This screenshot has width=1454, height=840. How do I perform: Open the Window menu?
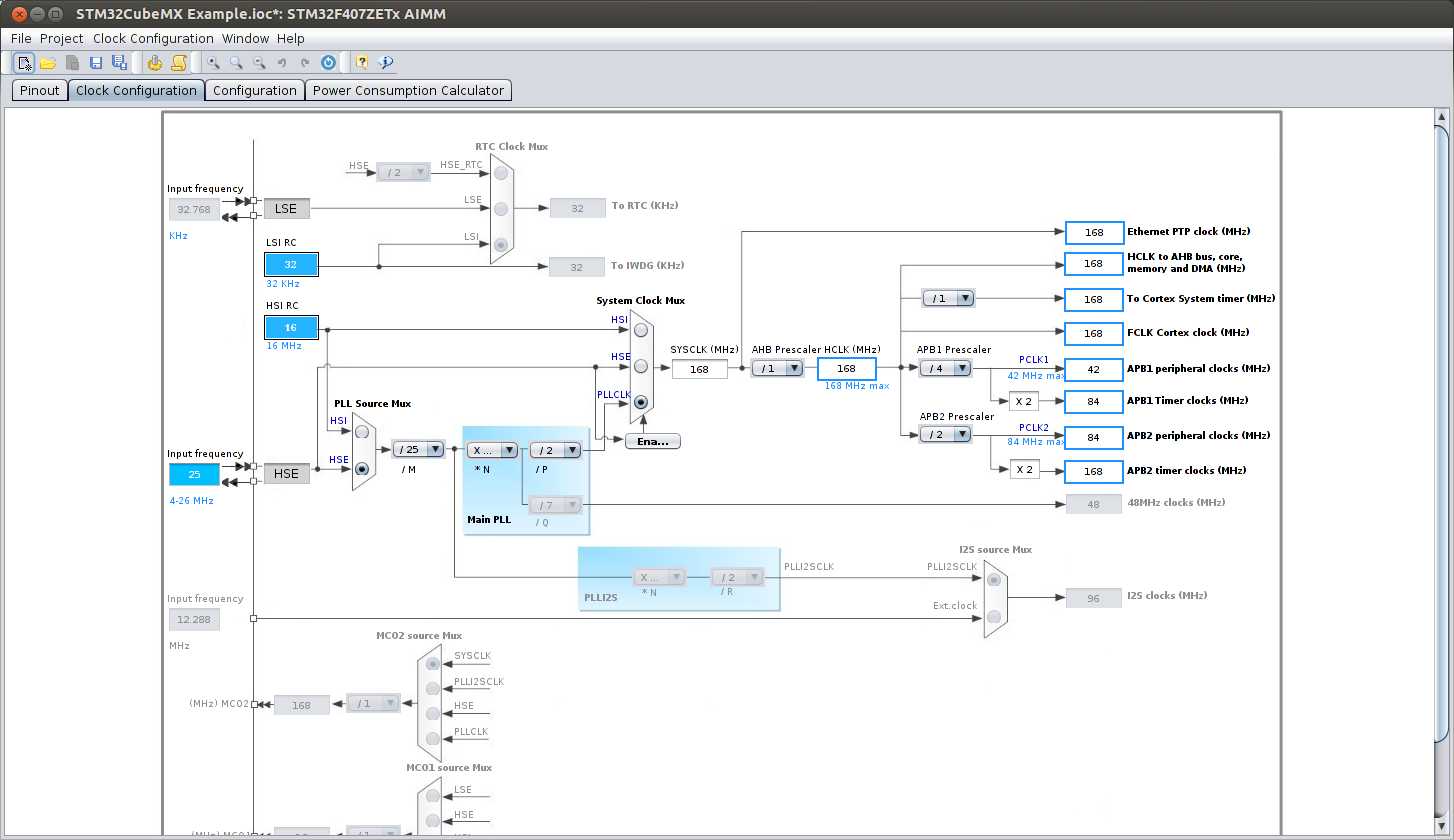245,38
